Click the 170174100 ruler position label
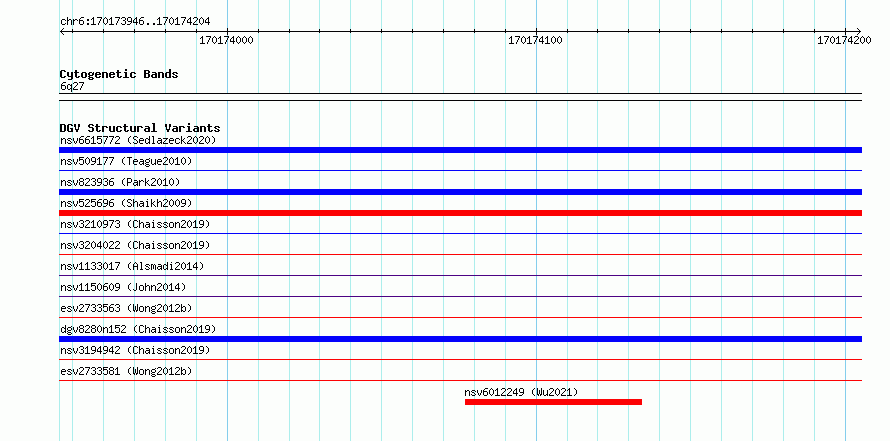890x441 pixels. (x=535, y=40)
